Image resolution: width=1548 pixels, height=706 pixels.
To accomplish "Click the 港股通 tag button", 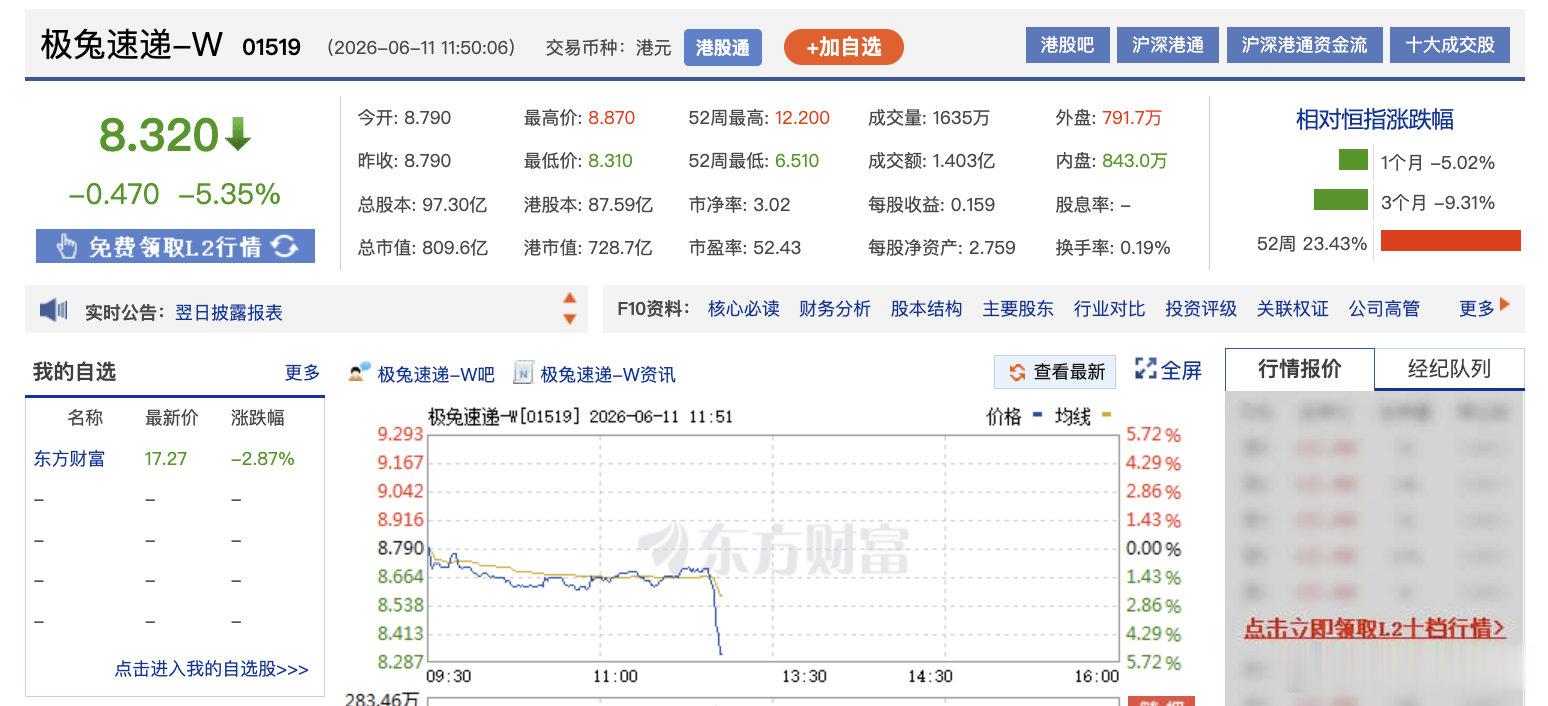I will (x=722, y=47).
